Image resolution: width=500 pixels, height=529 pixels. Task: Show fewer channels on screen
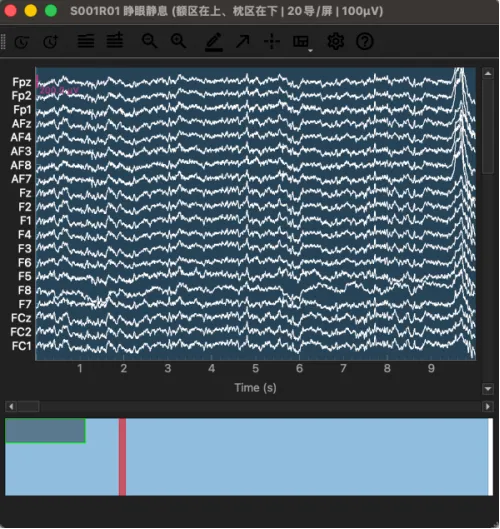(x=86, y=42)
